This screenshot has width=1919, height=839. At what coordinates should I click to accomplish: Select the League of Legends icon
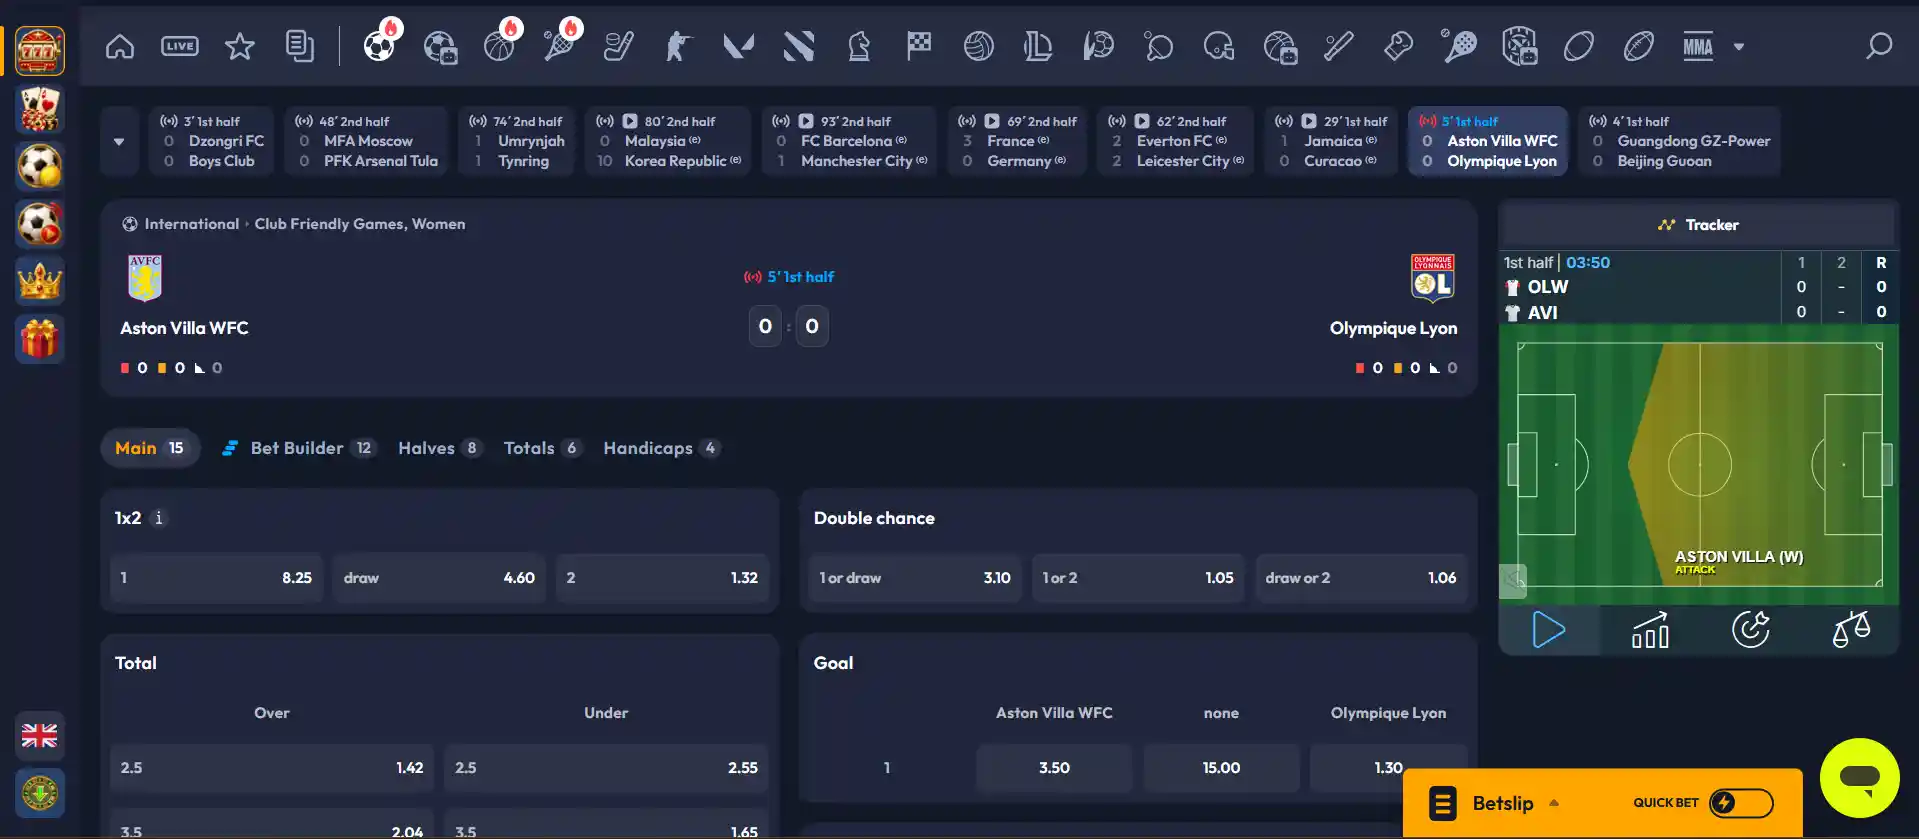pyautogui.click(x=1039, y=46)
